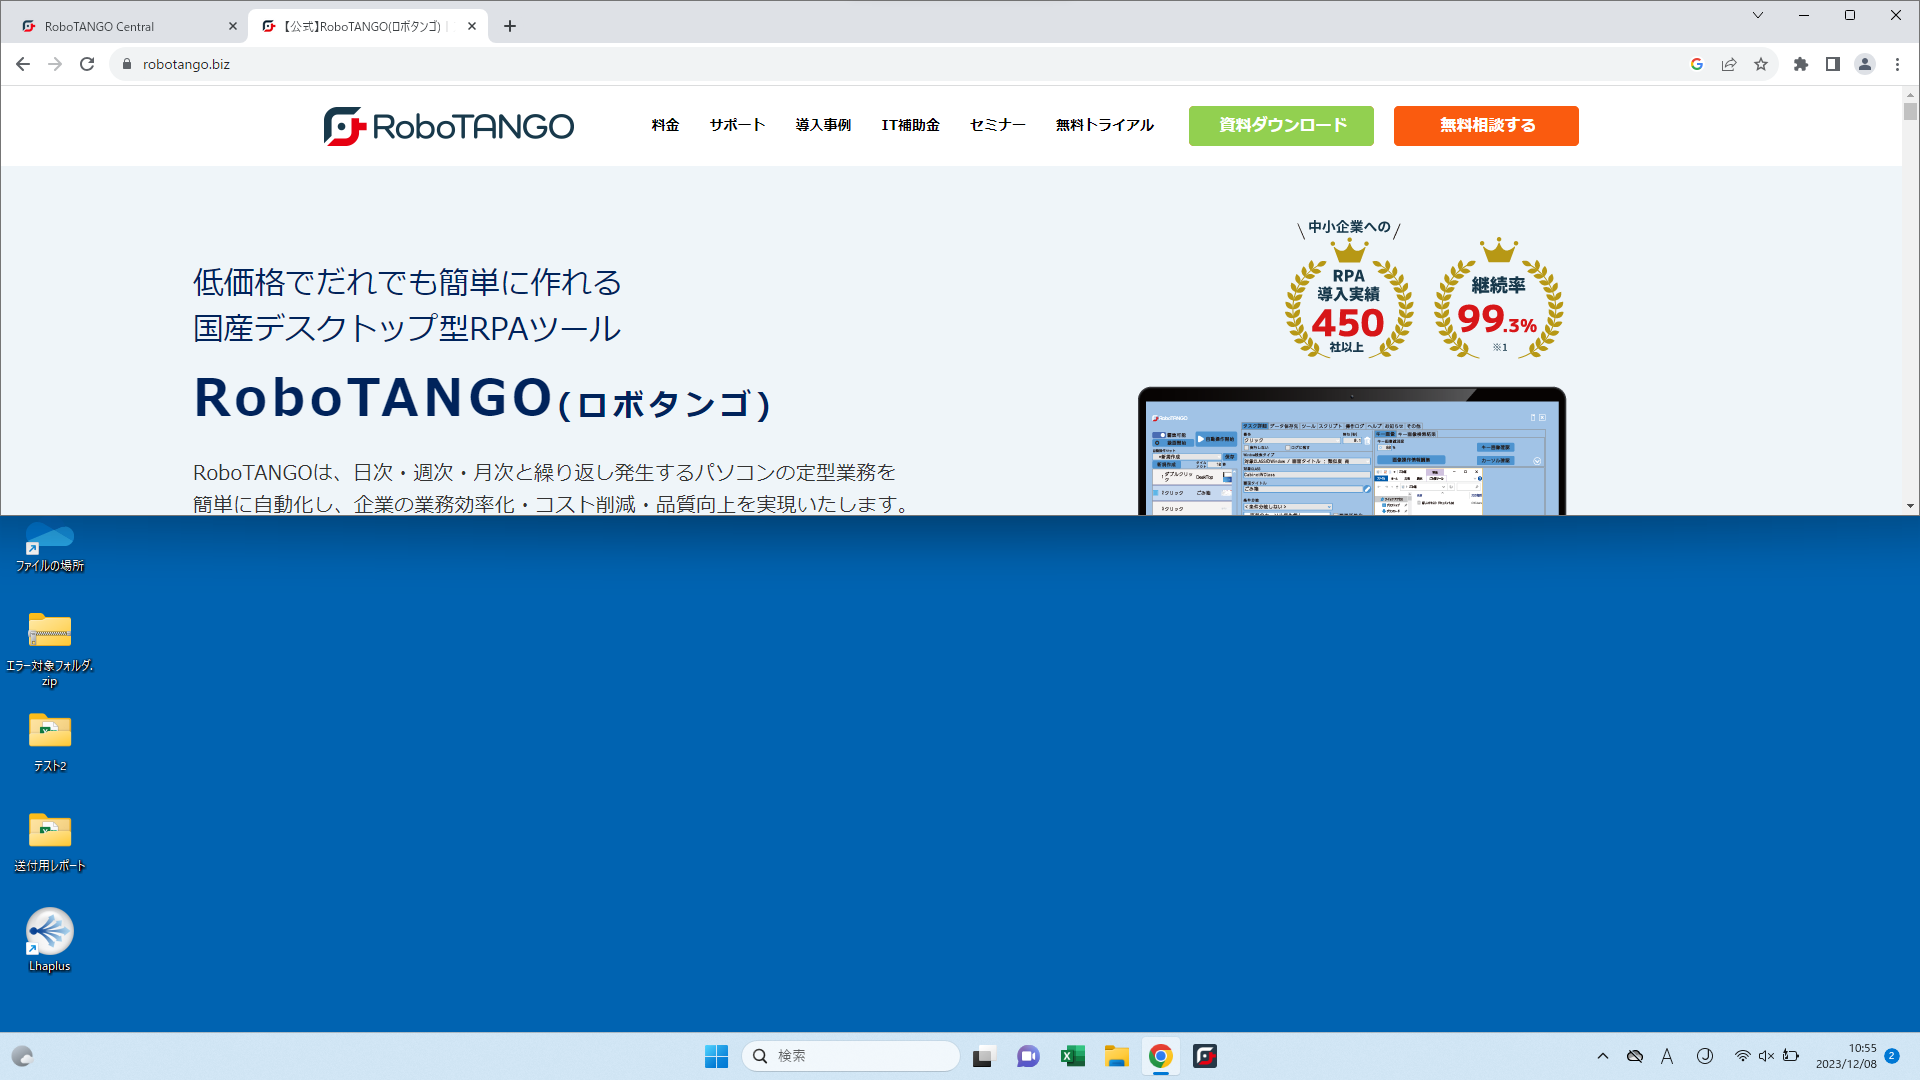1920x1080 pixels.
Task: Open the Chrome extensions puzzle icon
Action: (x=1799, y=64)
